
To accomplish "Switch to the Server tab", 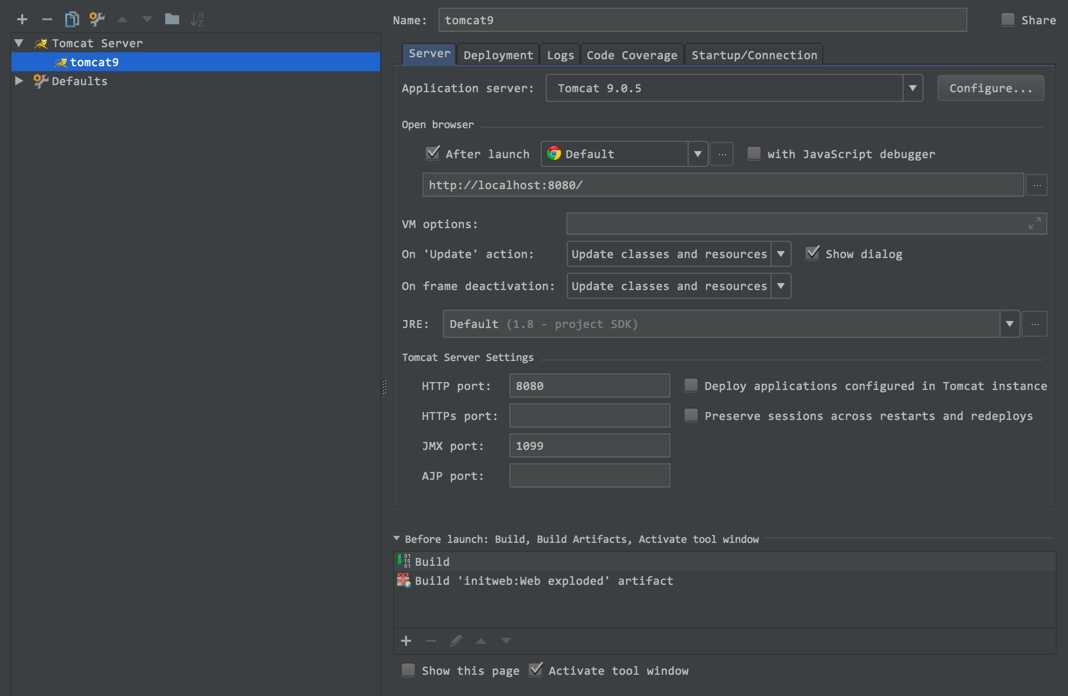I will [x=429, y=54].
